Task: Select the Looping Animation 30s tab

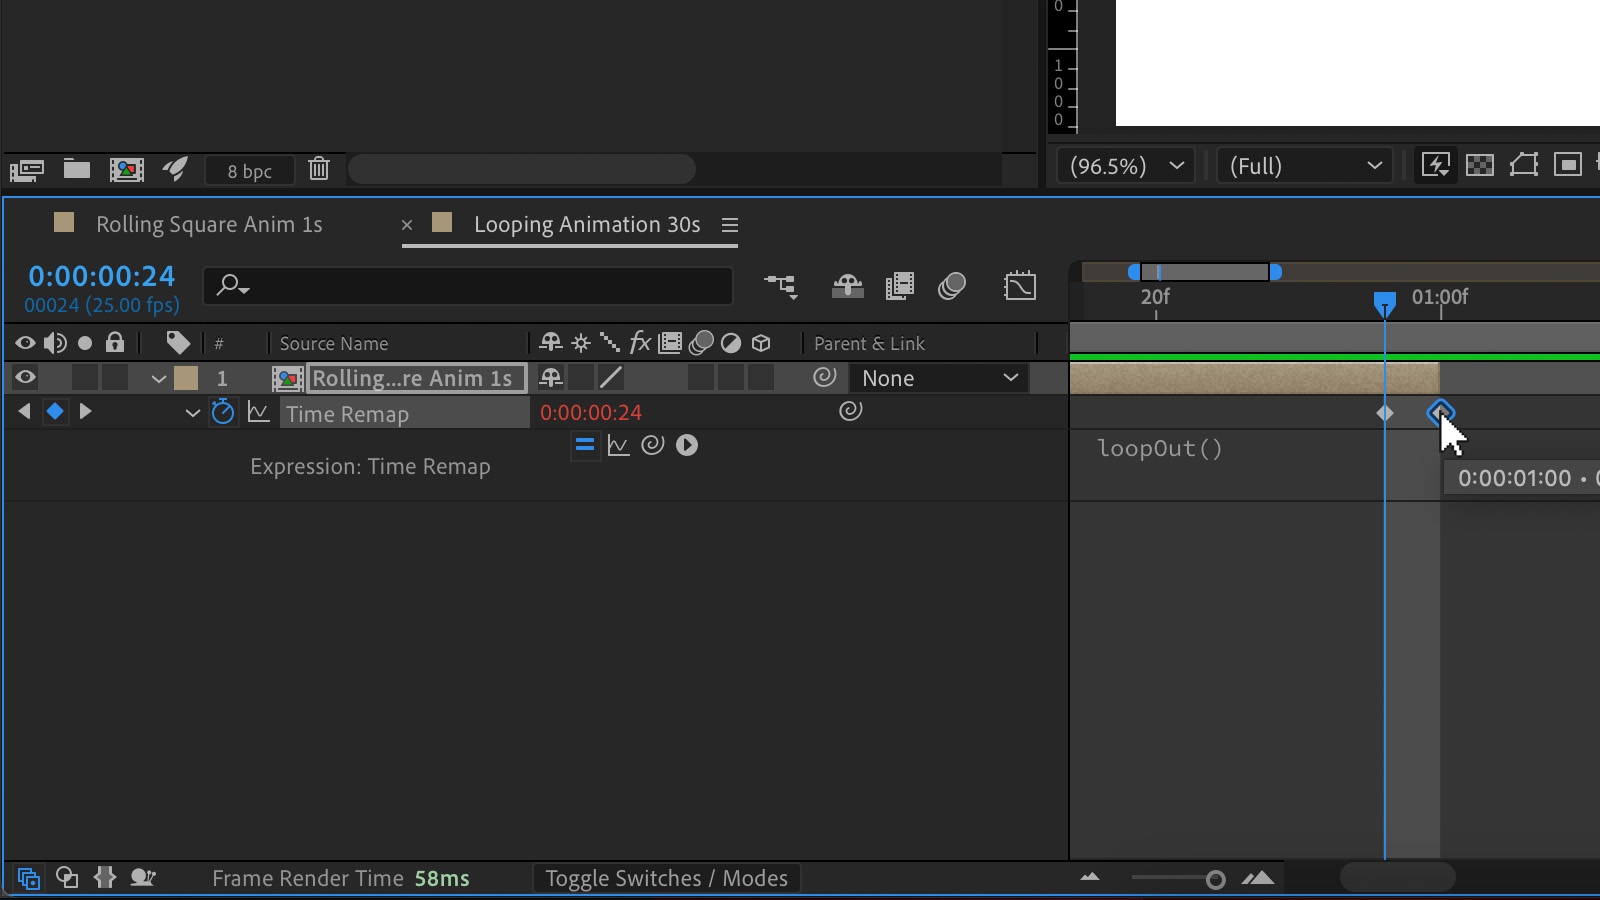Action: point(587,224)
